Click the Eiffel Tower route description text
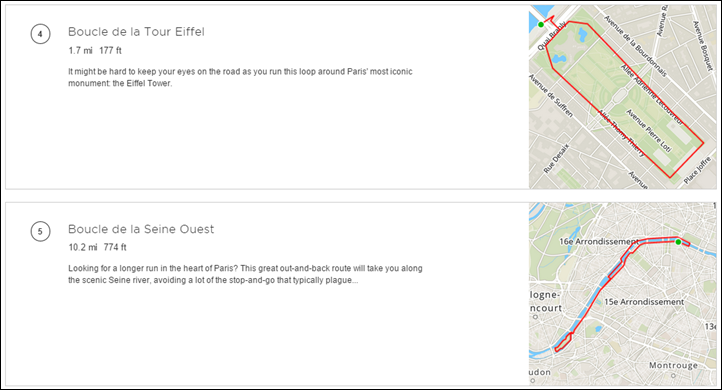Screen dimensions: 722x390 [240, 77]
